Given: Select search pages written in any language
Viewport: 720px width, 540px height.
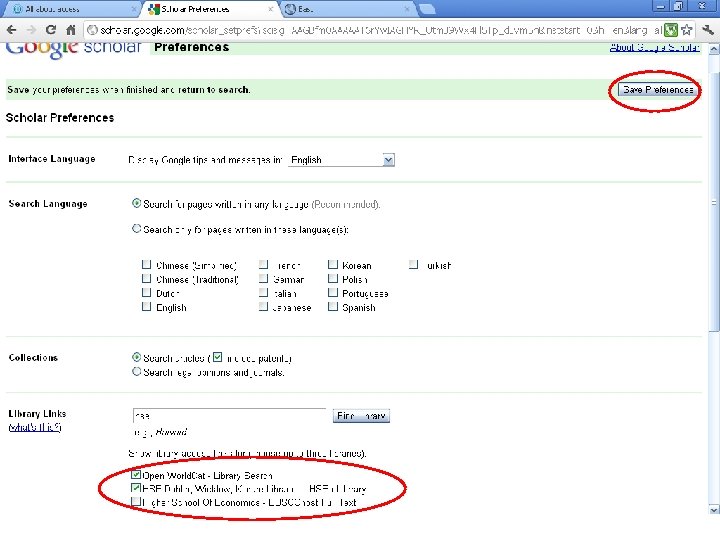Looking at the screenshot, I should tap(136, 203).
